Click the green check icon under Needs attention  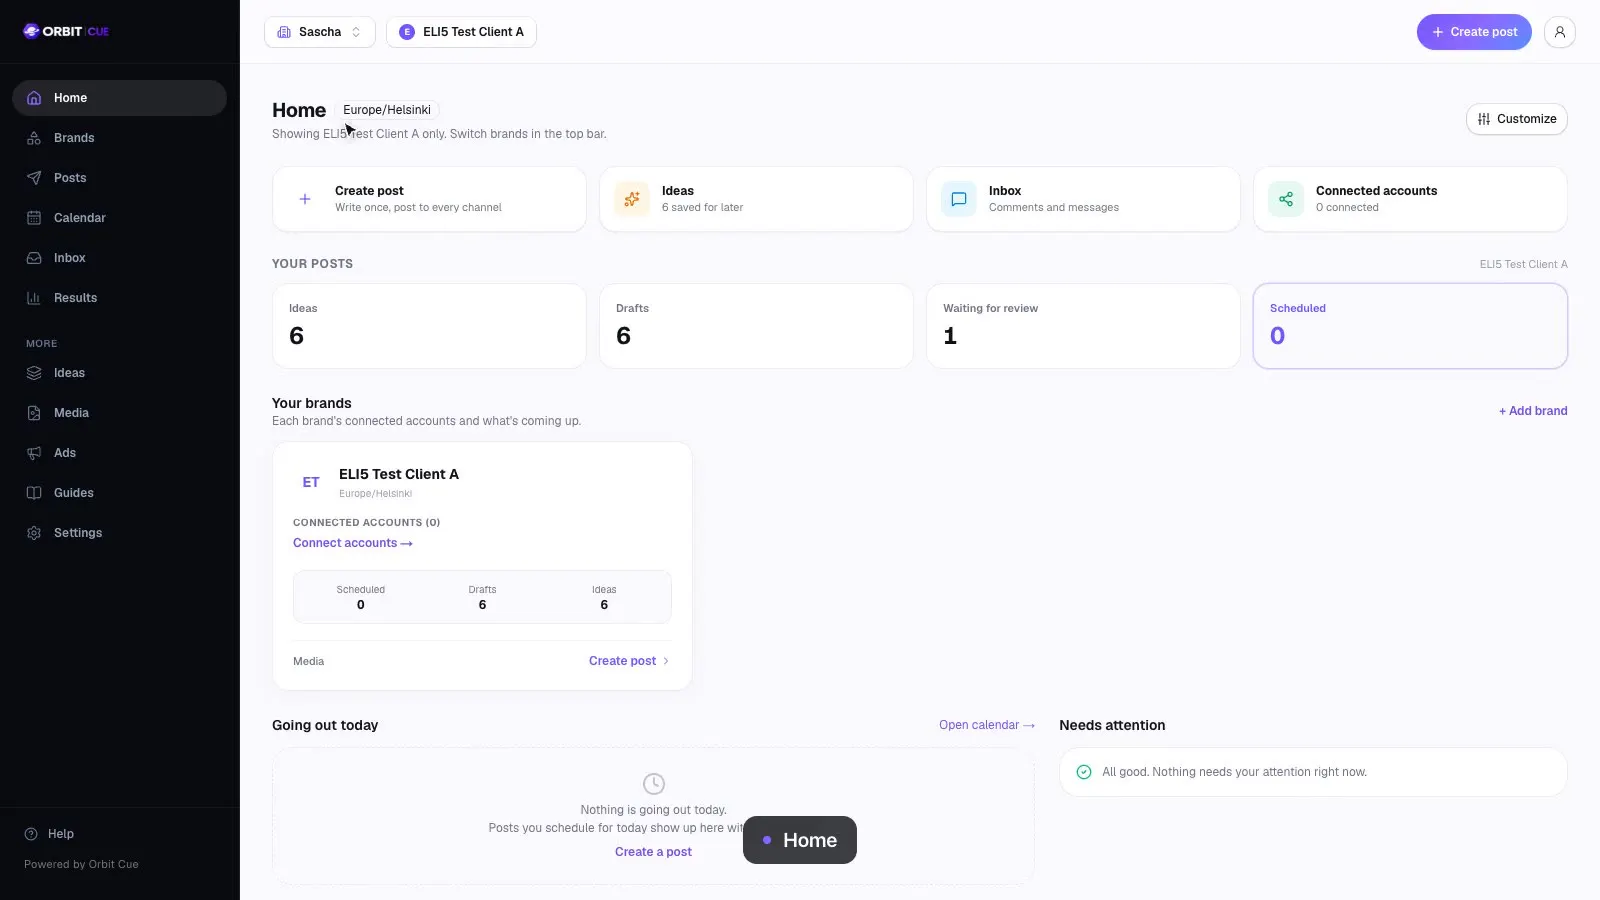(1084, 772)
